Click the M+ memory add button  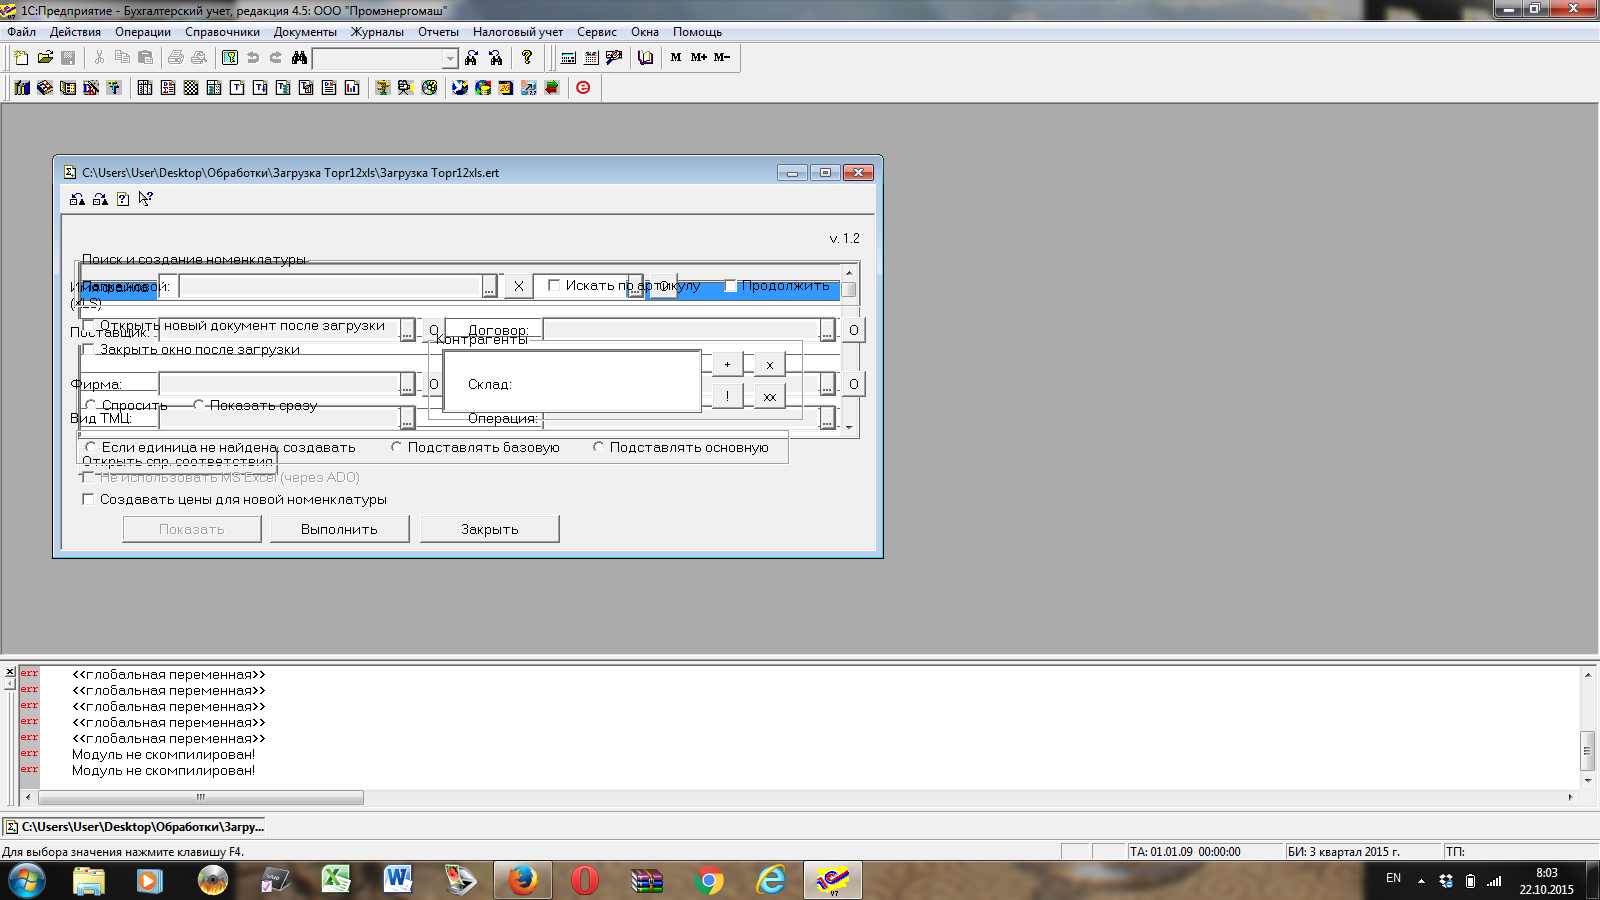699,58
